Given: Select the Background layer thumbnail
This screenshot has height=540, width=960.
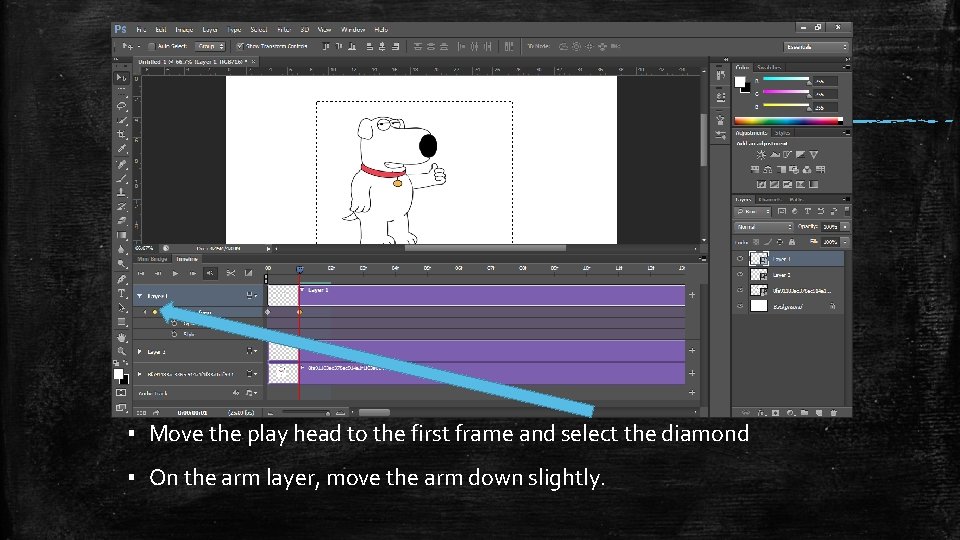Looking at the screenshot, I should (x=759, y=306).
